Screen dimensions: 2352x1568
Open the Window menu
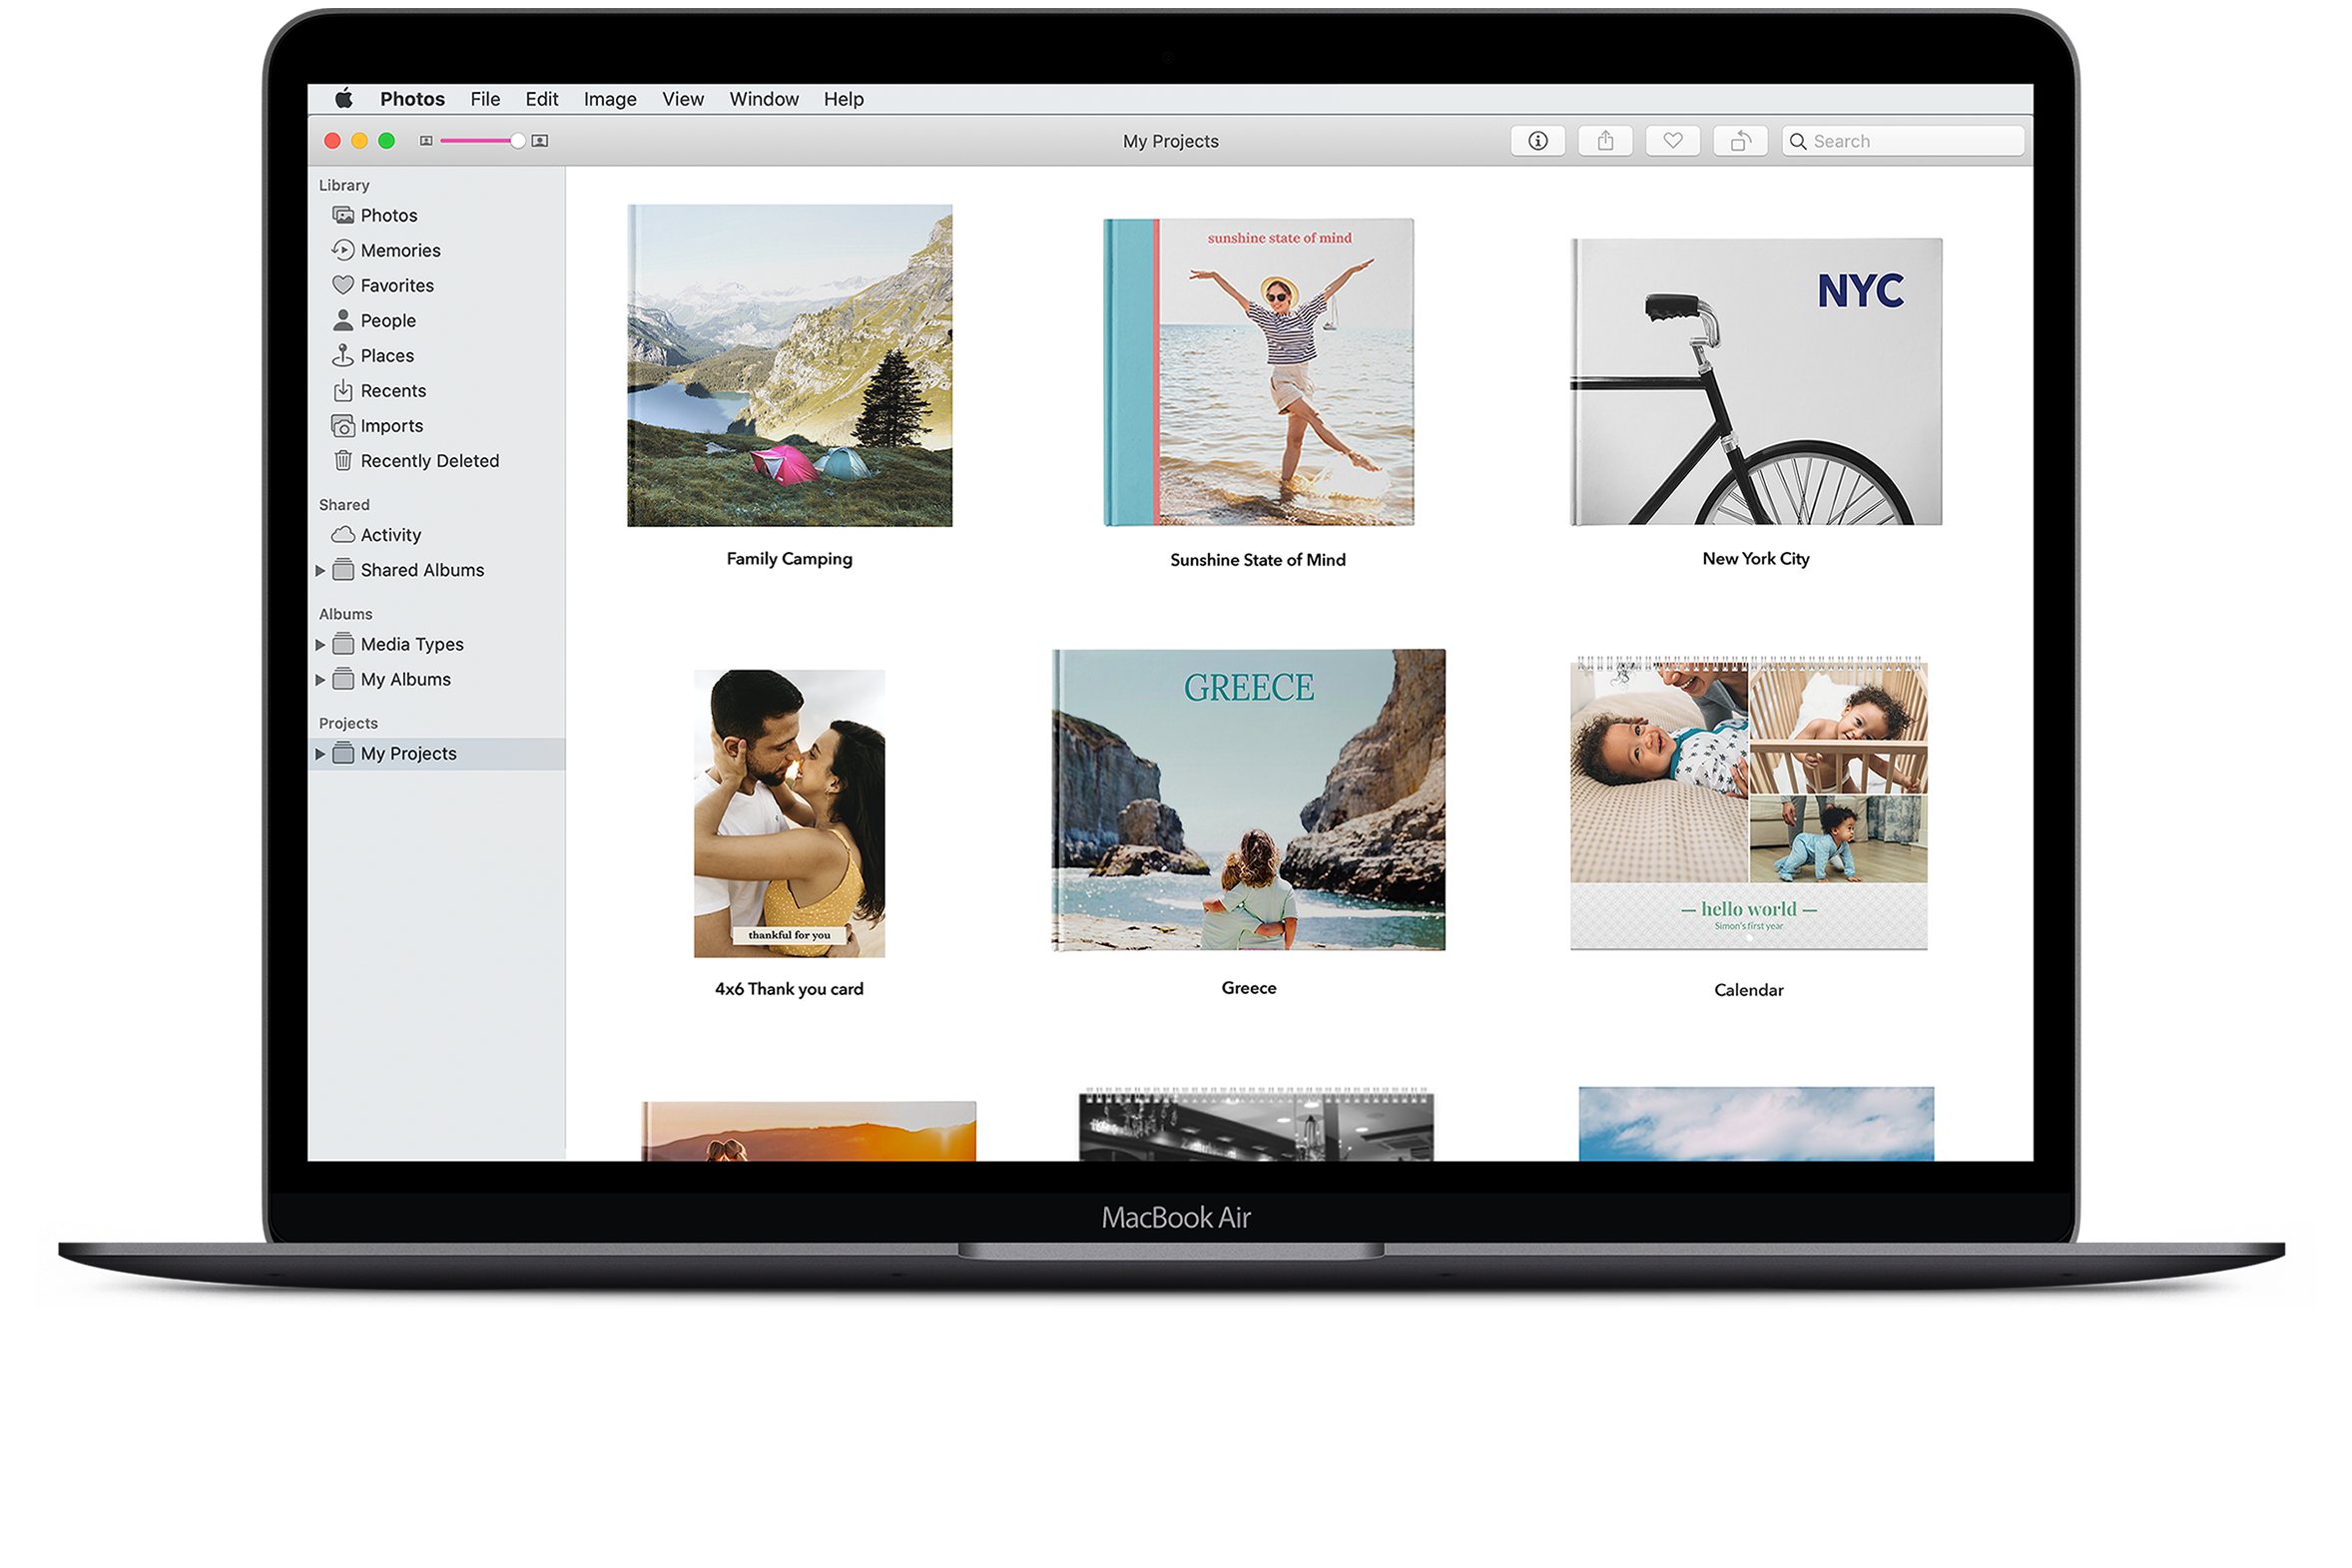764,99
